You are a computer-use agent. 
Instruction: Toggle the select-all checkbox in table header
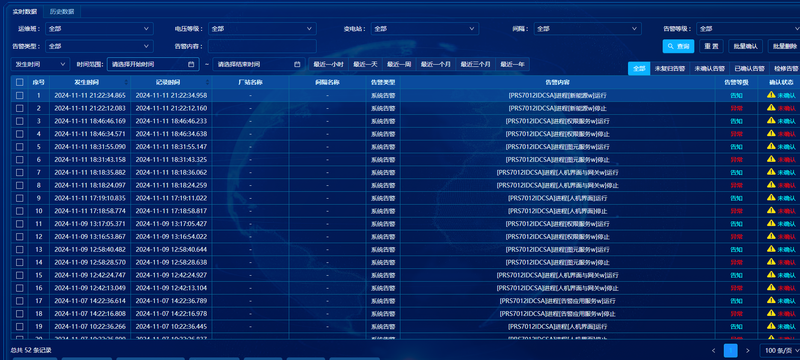[19, 82]
